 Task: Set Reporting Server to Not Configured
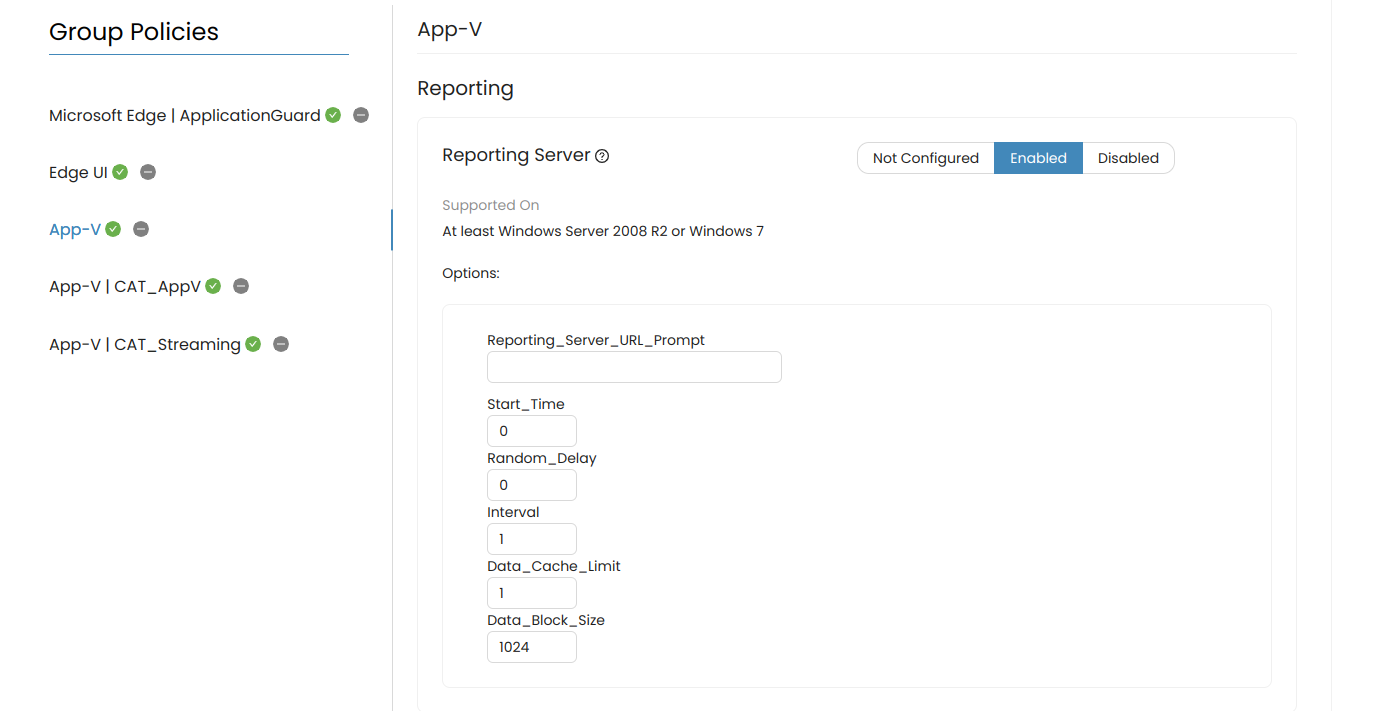point(925,158)
